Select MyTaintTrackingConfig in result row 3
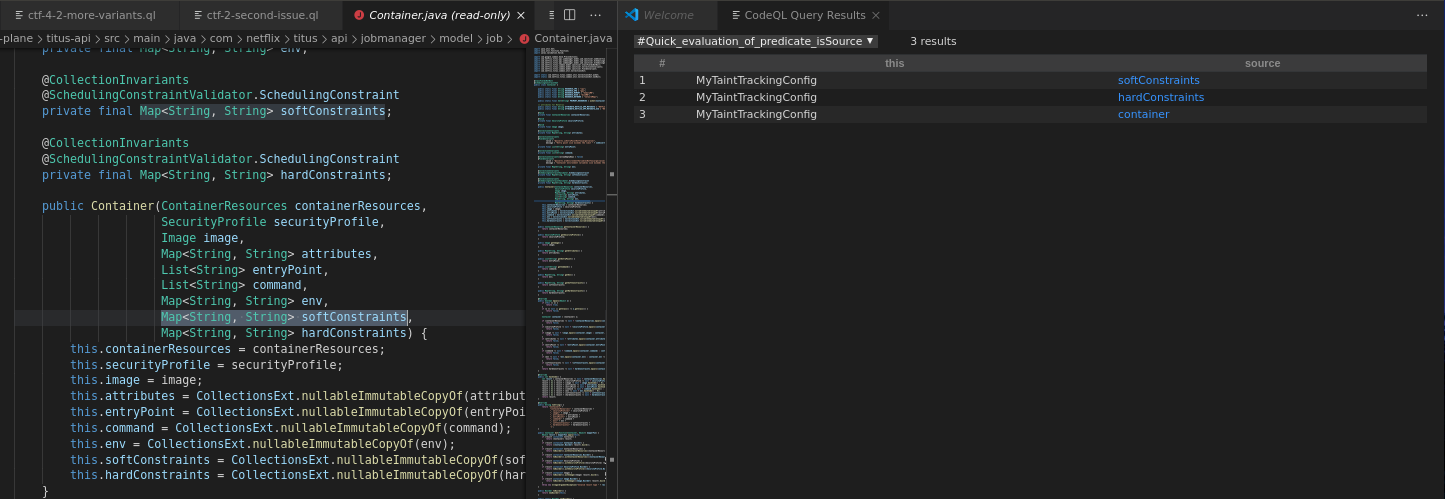1445x499 pixels. (756, 114)
